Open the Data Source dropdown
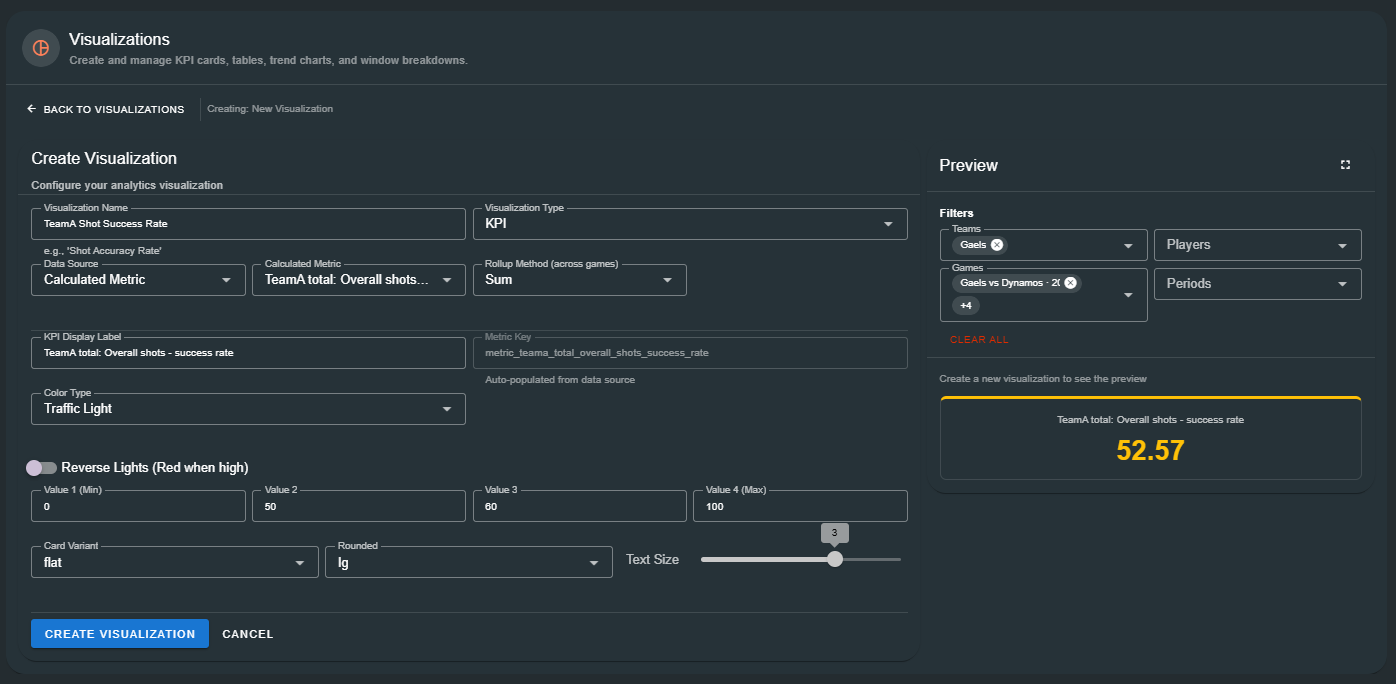 (x=138, y=280)
